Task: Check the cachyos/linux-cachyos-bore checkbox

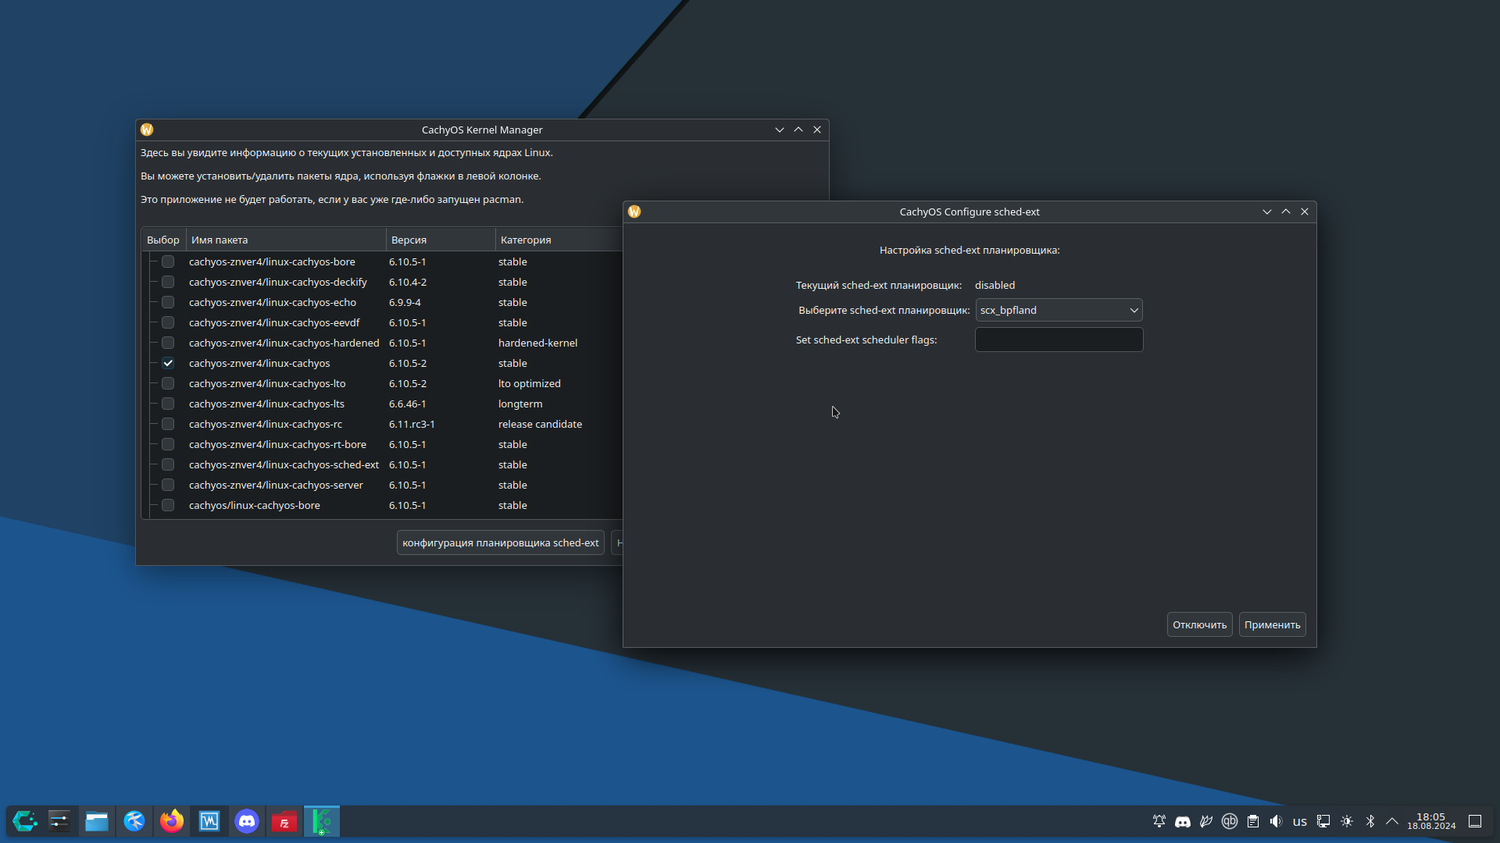Action: pos(168,506)
